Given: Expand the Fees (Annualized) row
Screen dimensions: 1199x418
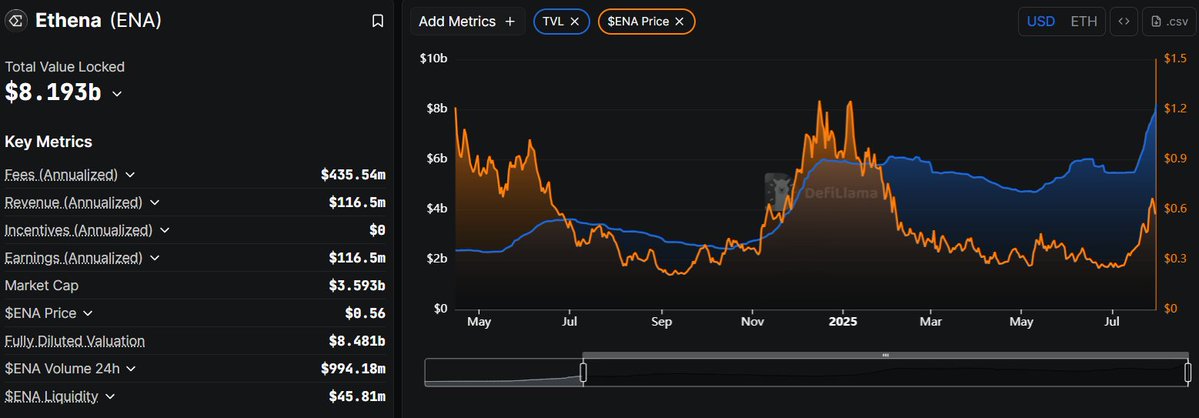Looking at the screenshot, I should click(130, 175).
